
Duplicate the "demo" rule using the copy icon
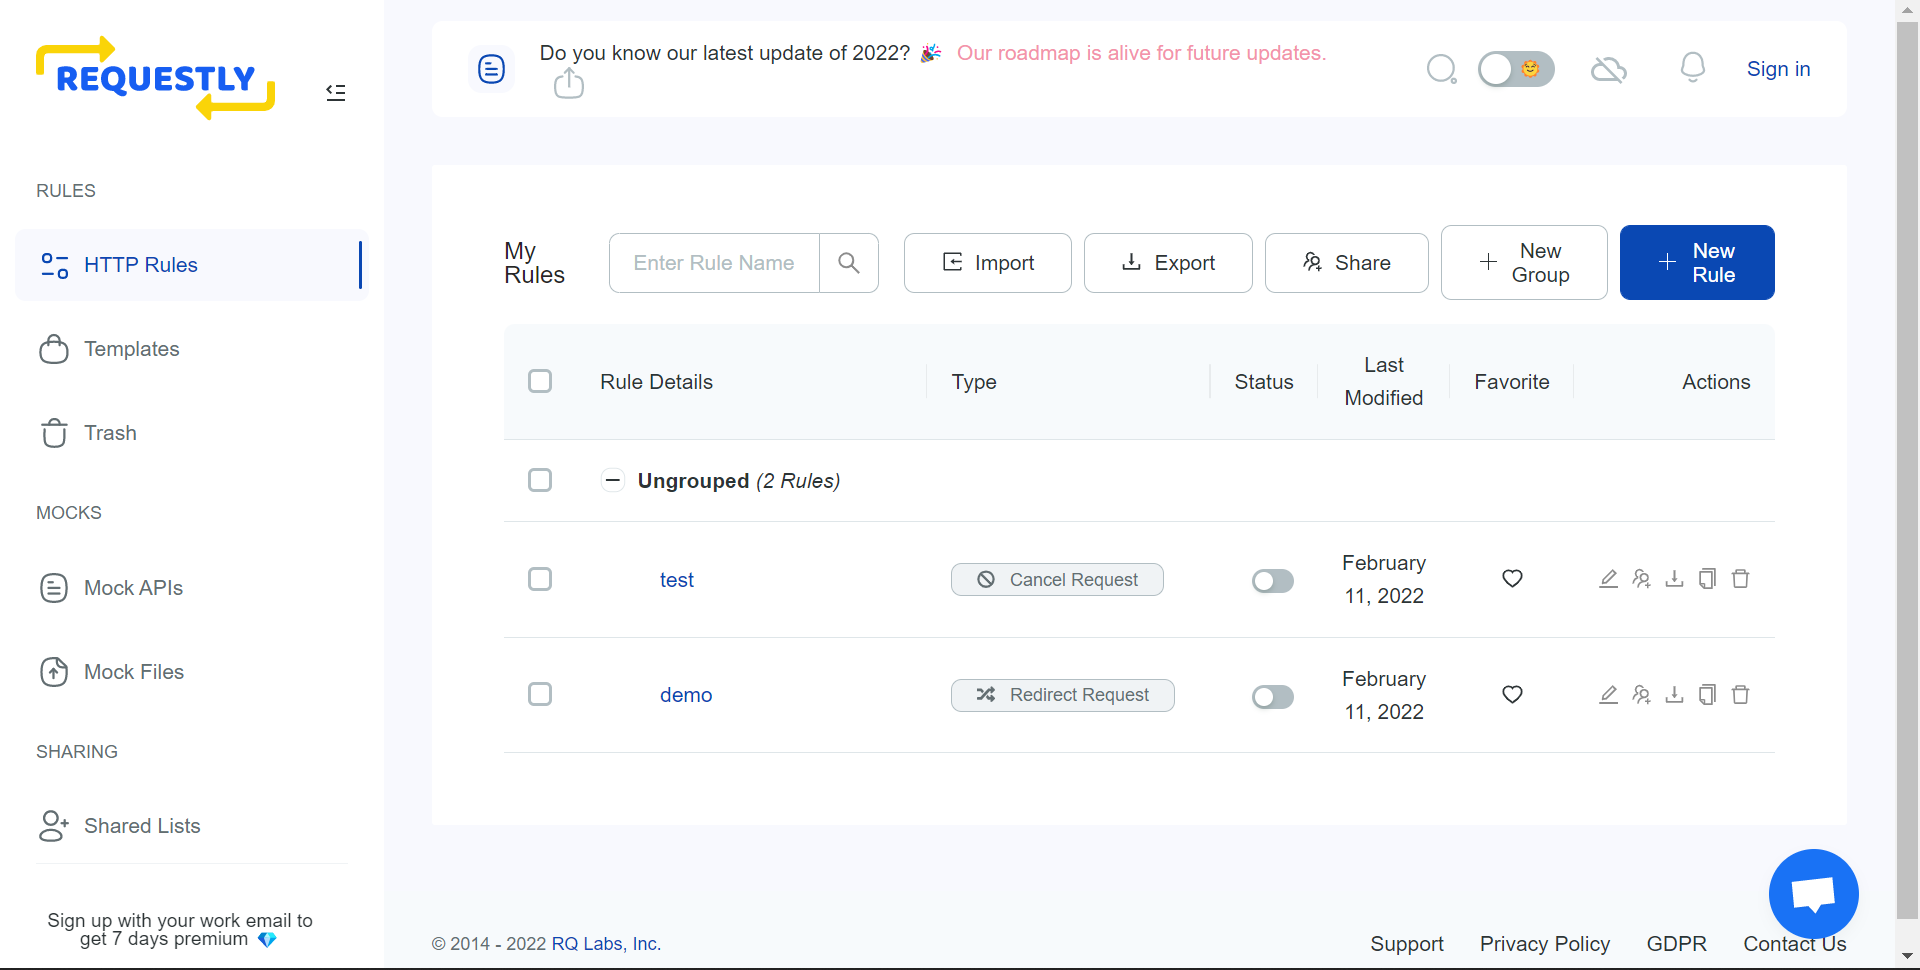(x=1707, y=694)
